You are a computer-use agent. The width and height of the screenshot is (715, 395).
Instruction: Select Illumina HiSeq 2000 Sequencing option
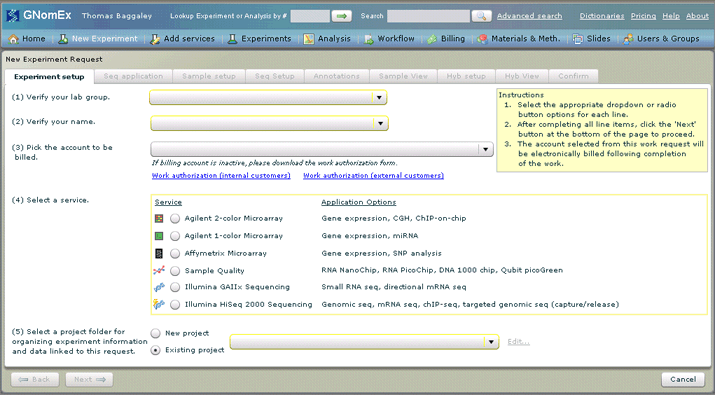pyautogui.click(x=175, y=305)
